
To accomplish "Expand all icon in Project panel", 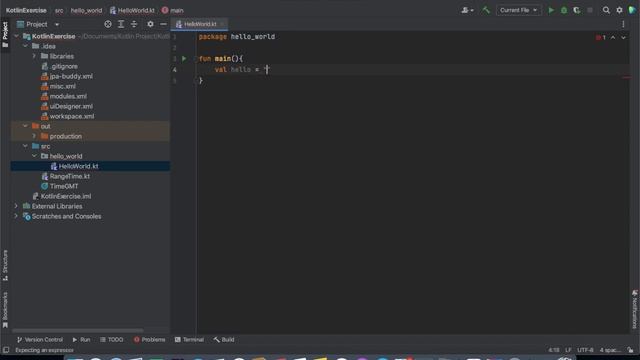I will [121, 24].
